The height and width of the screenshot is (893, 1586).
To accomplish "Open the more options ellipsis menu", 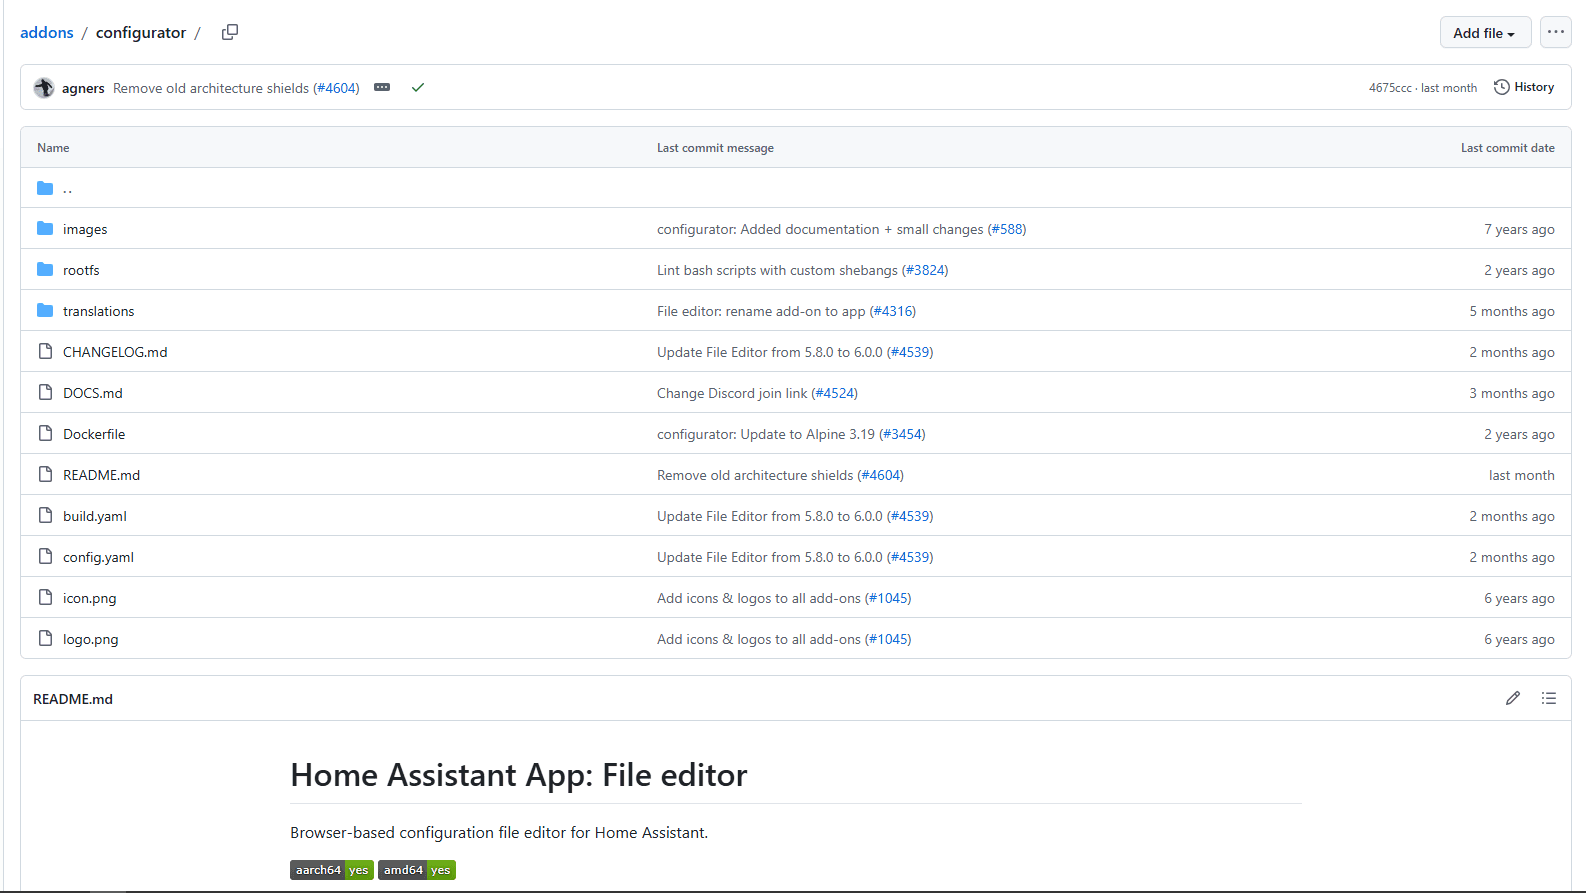I will coord(1556,32).
